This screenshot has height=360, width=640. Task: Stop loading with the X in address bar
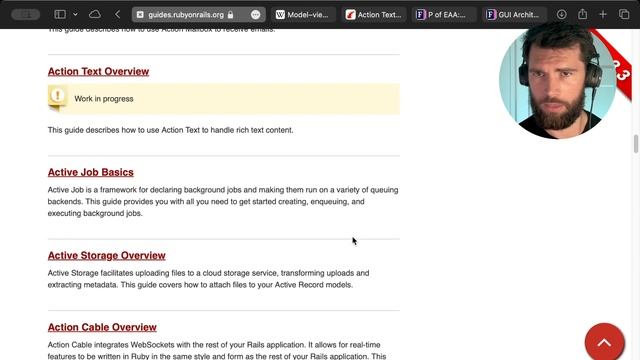click(140, 15)
